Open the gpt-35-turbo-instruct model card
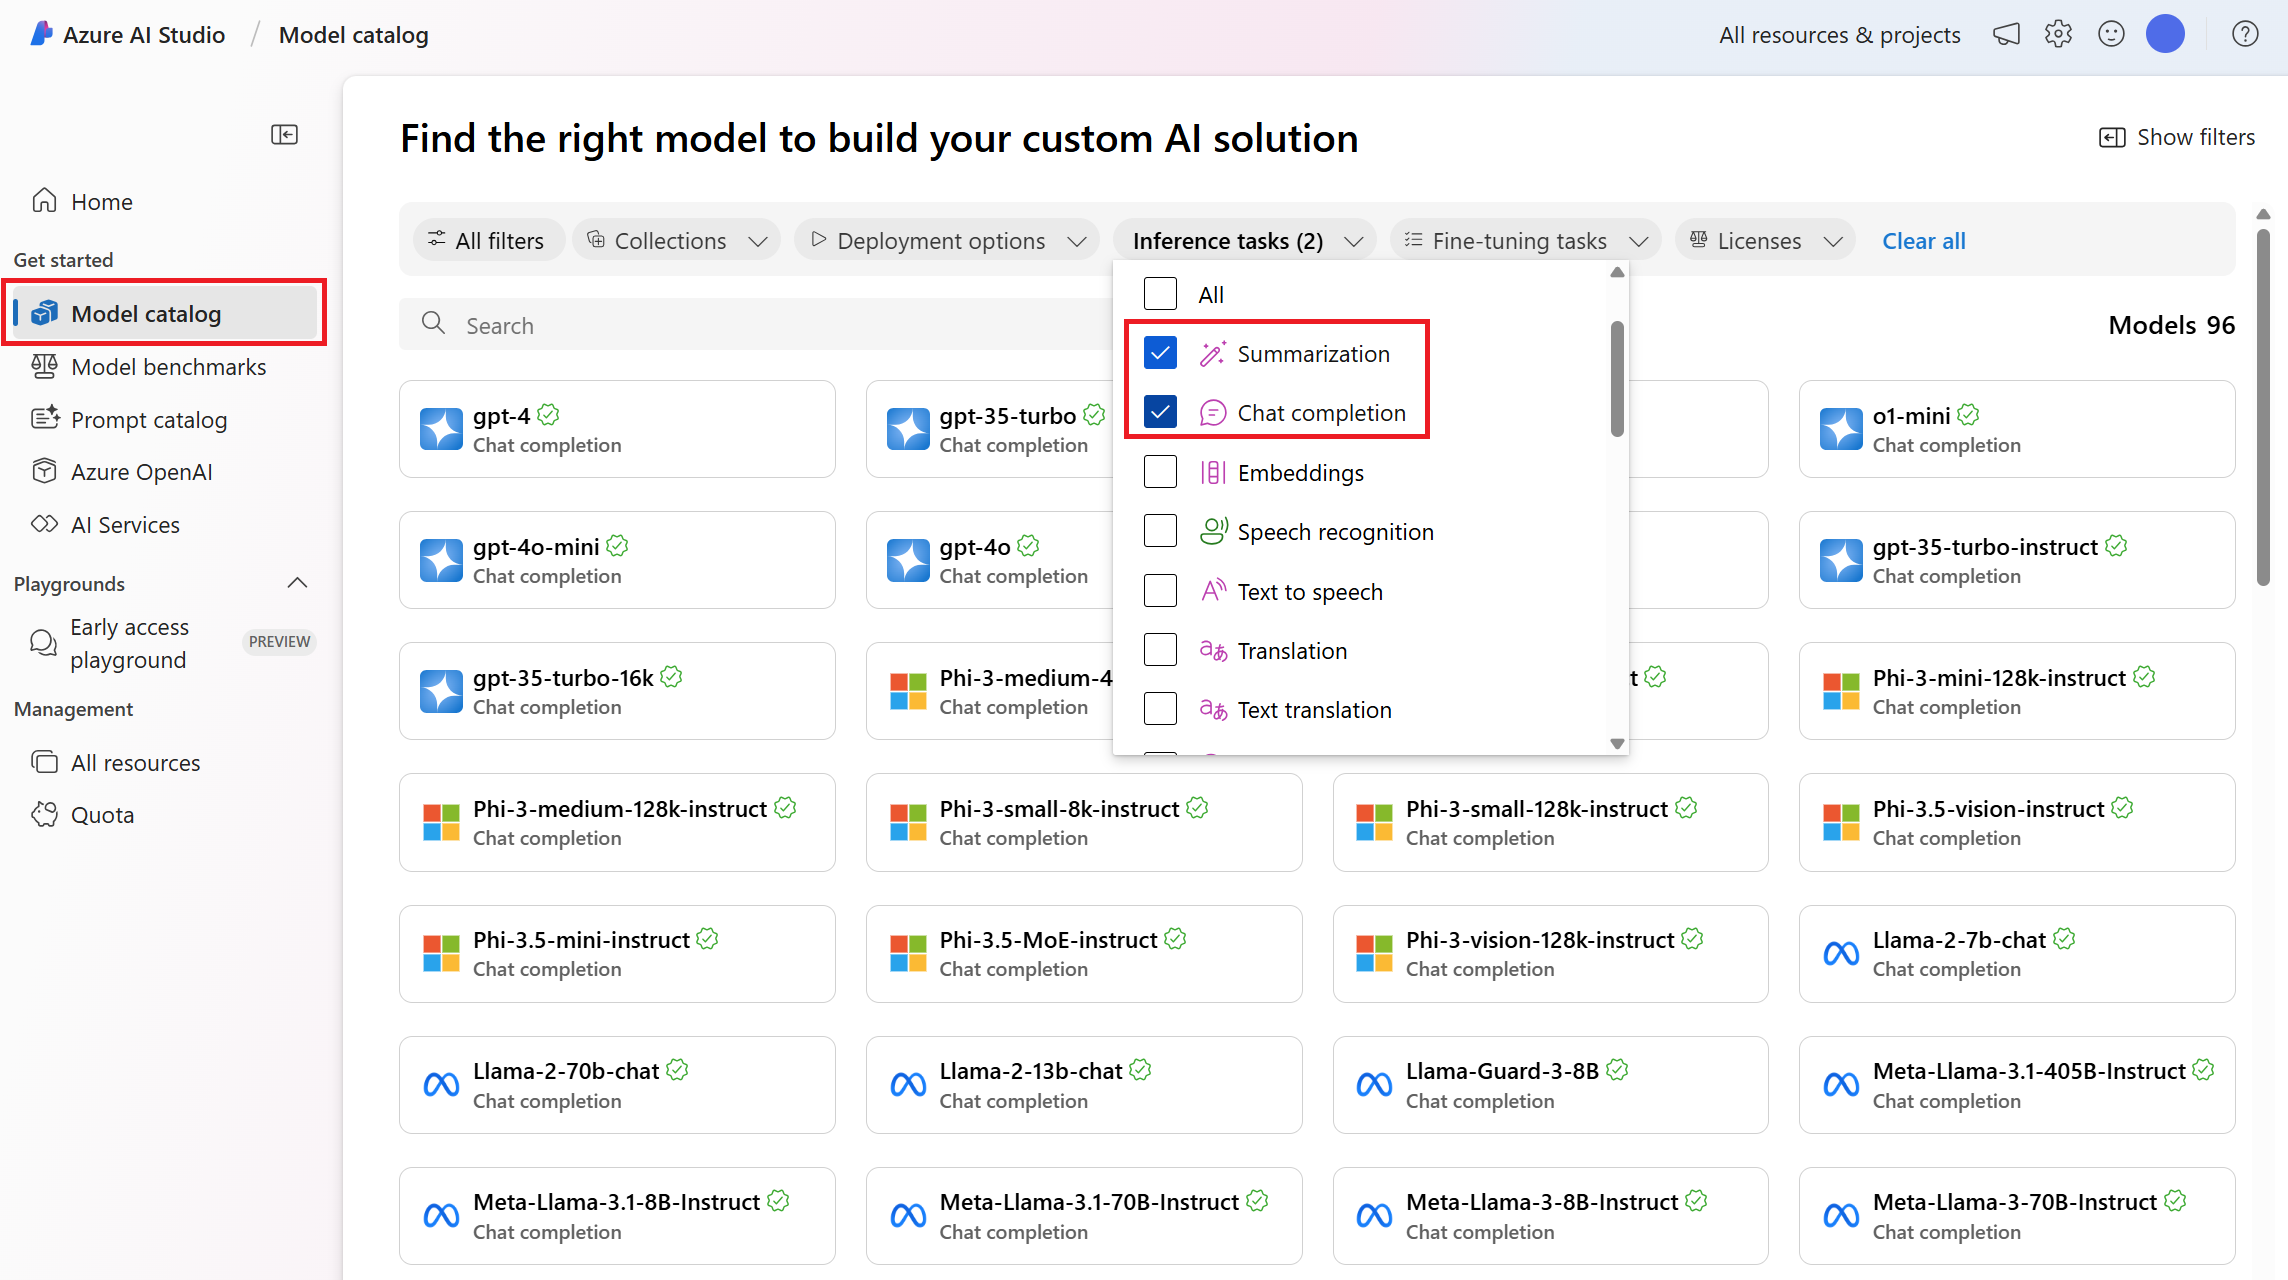 coord(2016,560)
